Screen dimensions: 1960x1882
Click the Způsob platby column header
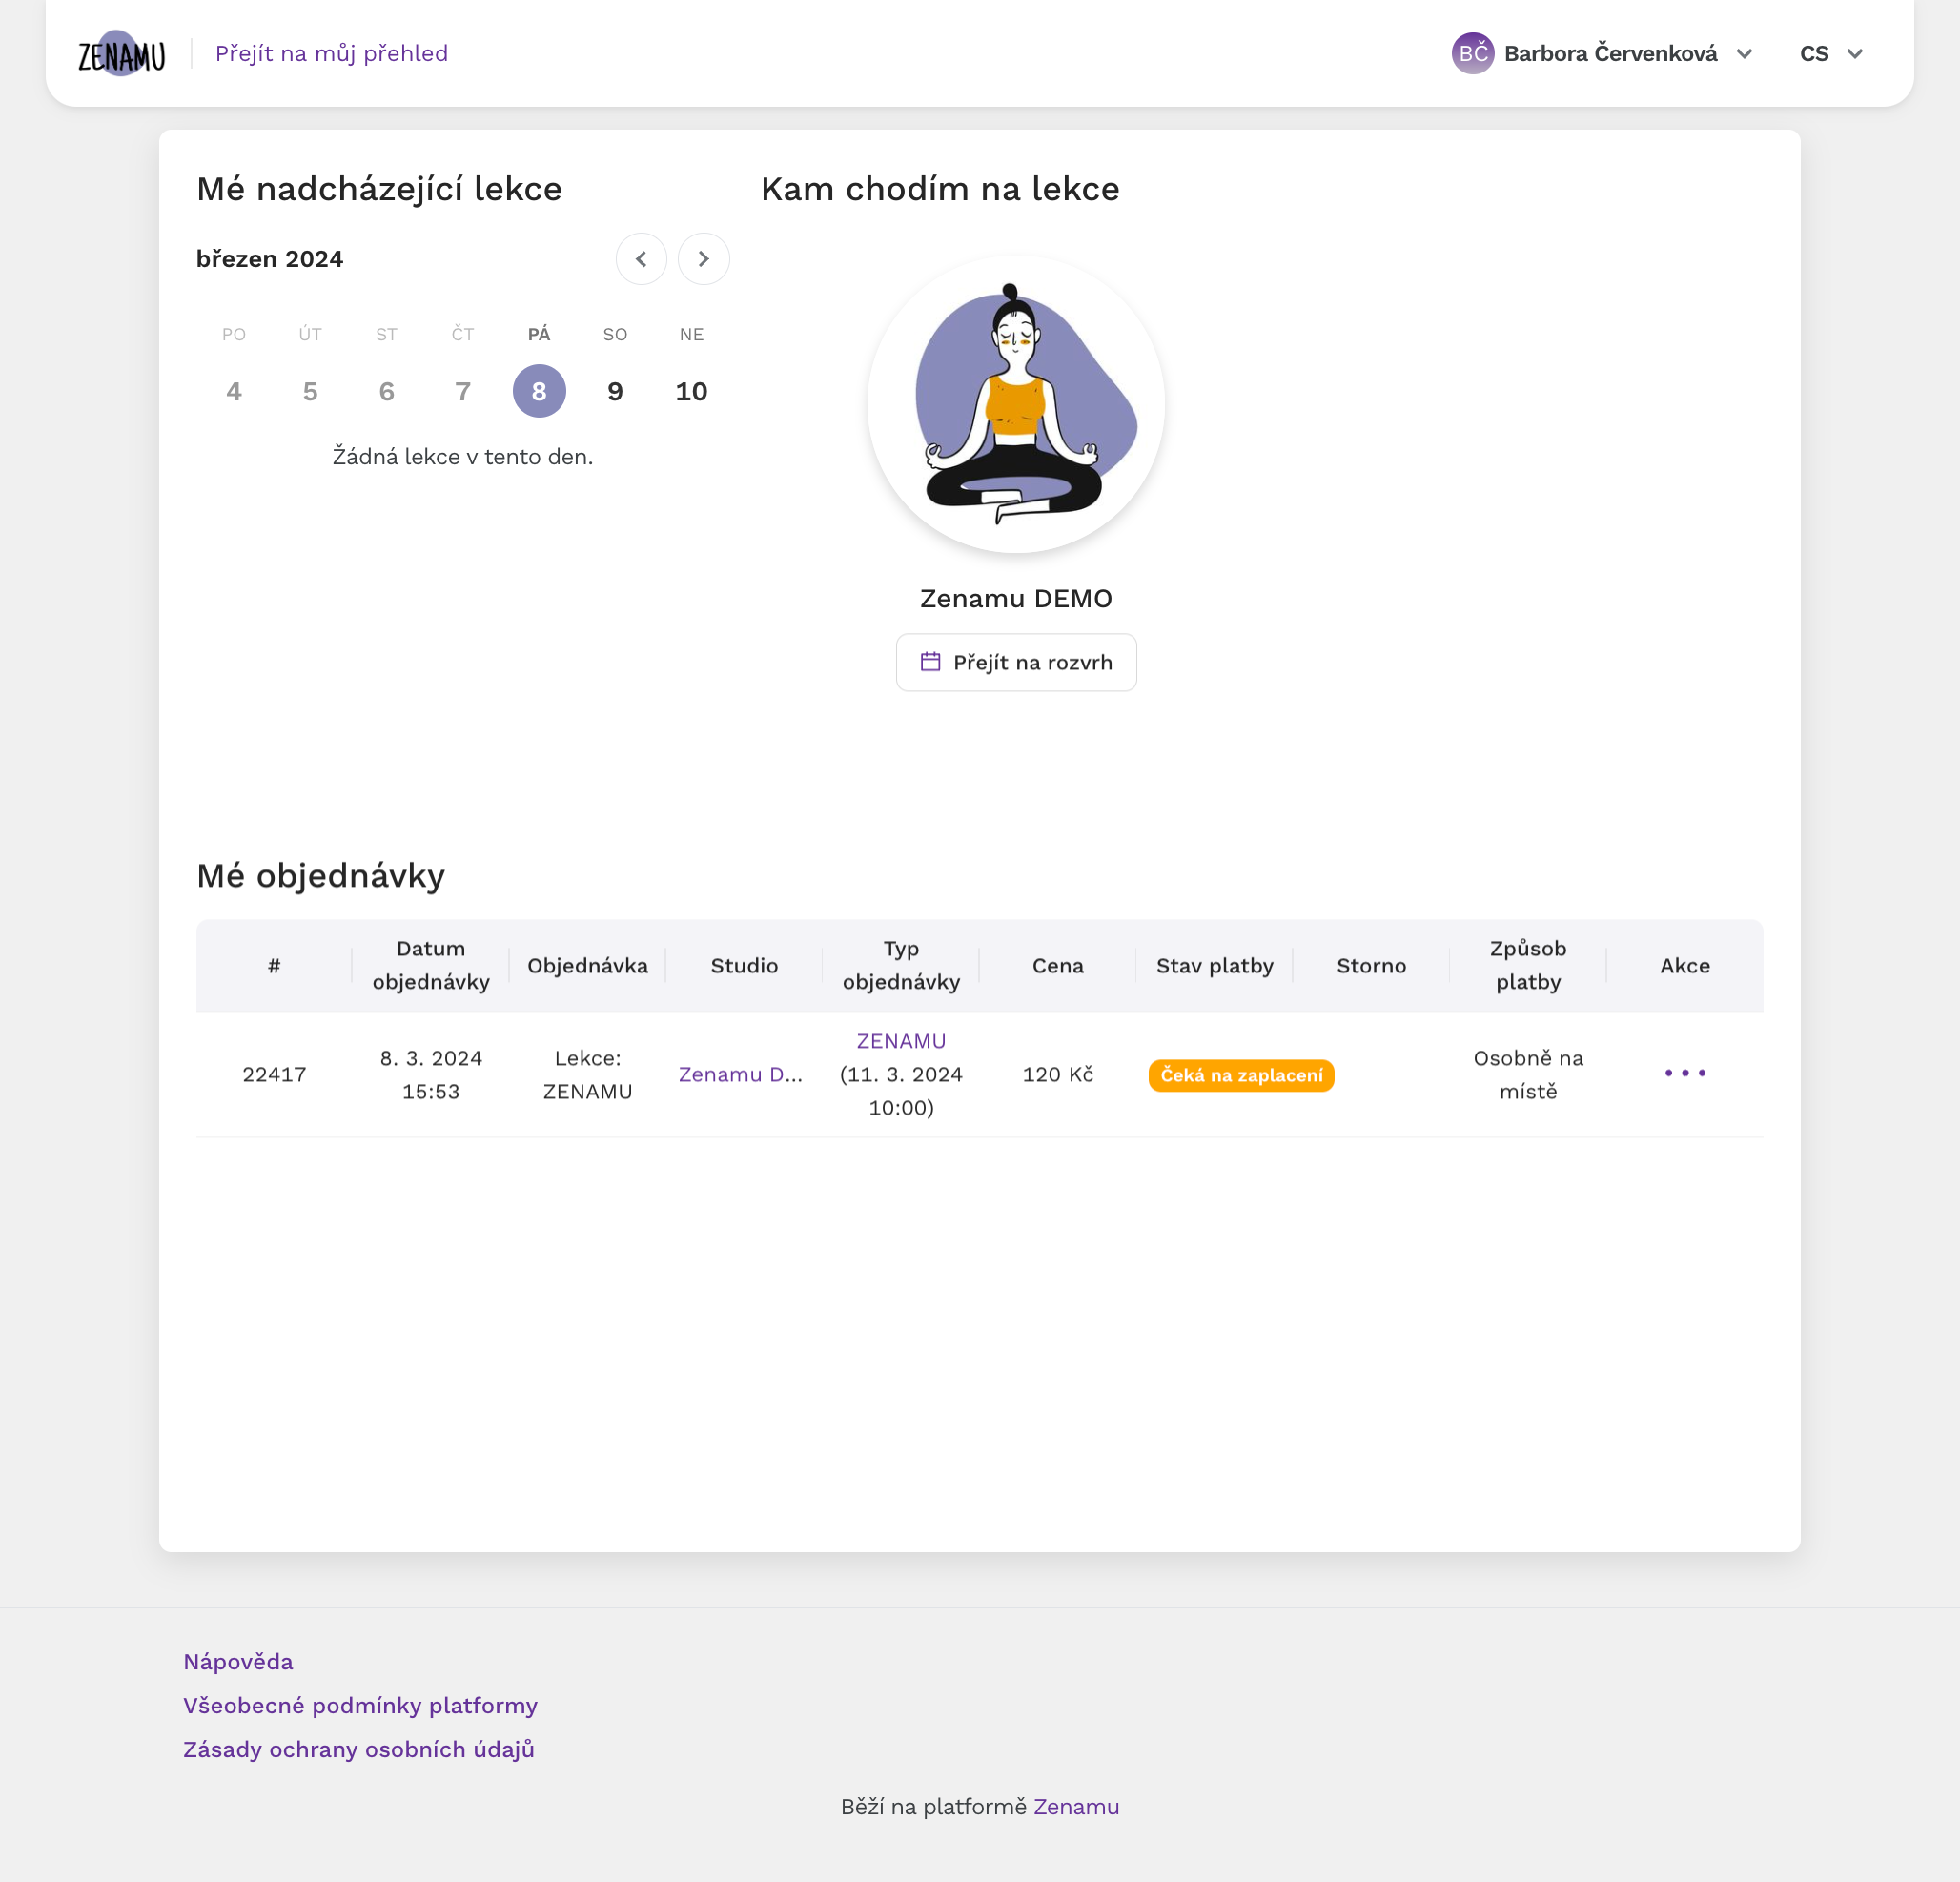[x=1528, y=965]
